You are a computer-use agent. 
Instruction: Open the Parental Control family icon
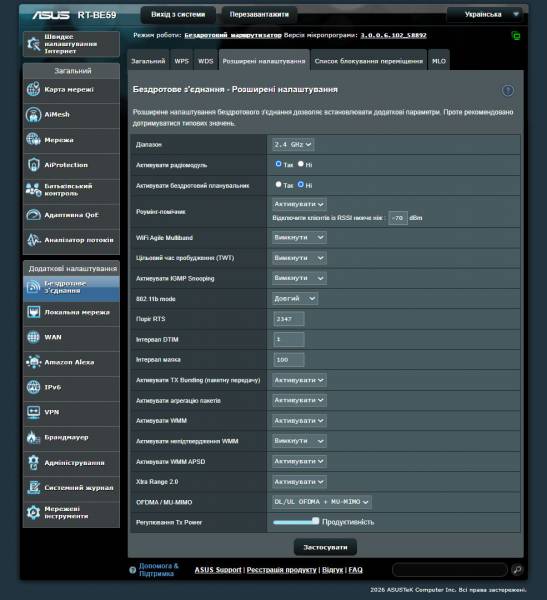pyautogui.click(x=33, y=190)
